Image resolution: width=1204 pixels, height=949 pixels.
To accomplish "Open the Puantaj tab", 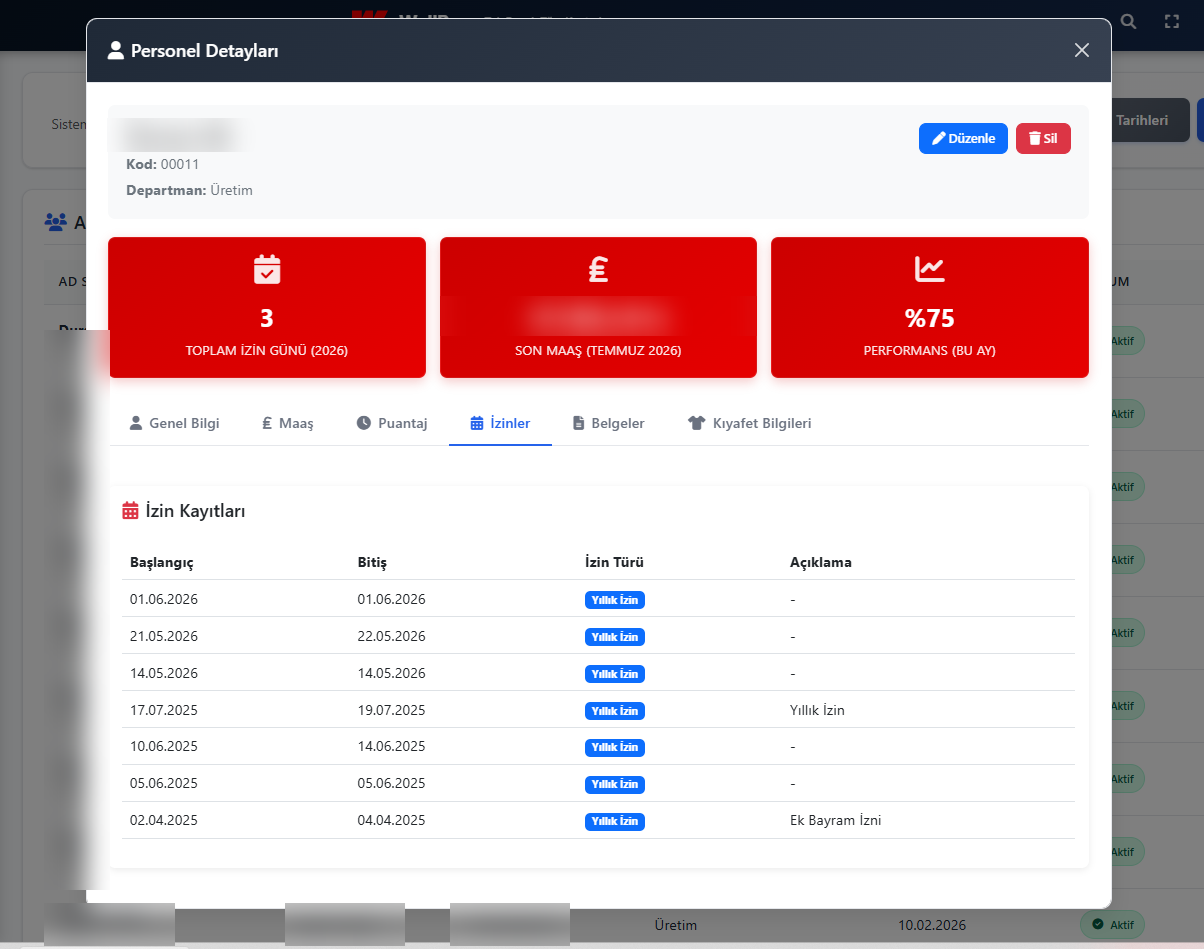I will 392,423.
